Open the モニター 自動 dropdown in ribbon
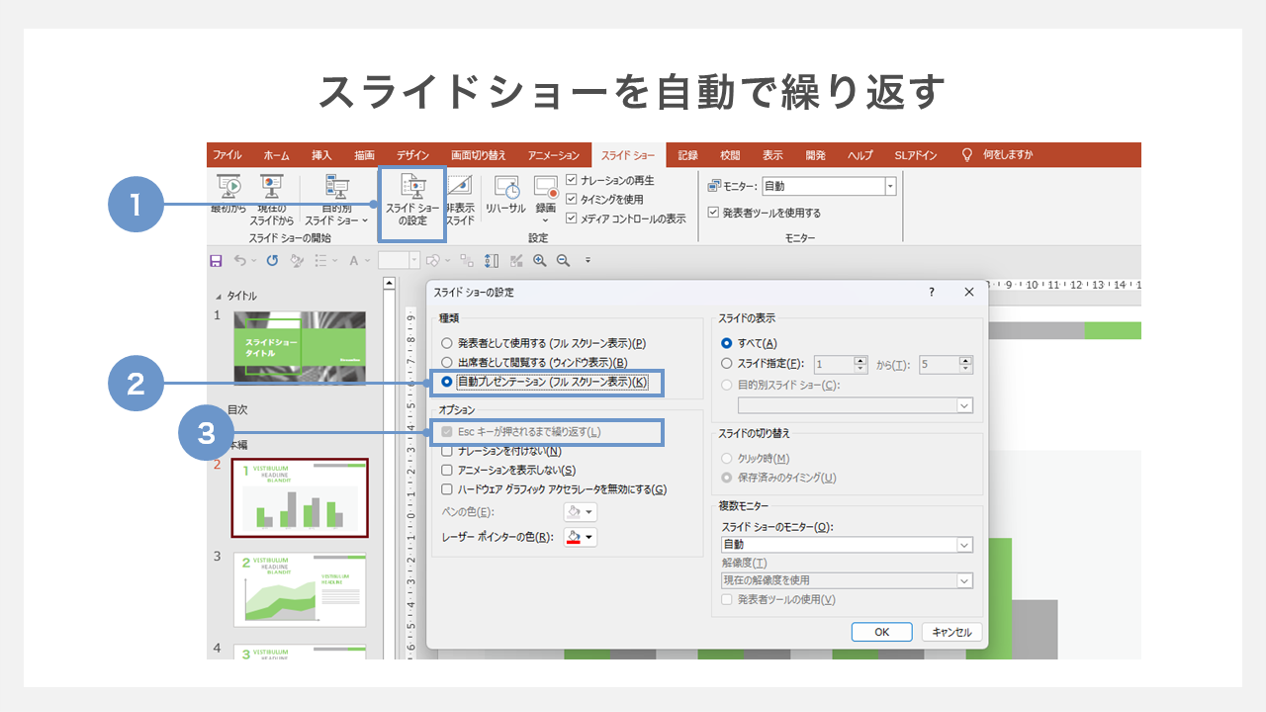This screenshot has height=712, width=1266. [x=890, y=186]
